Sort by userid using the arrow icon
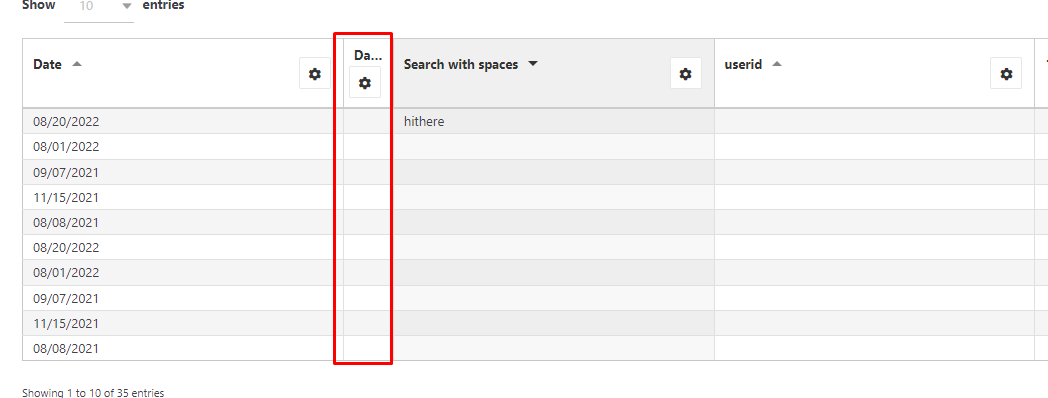1048x398 pixels. 777,64
